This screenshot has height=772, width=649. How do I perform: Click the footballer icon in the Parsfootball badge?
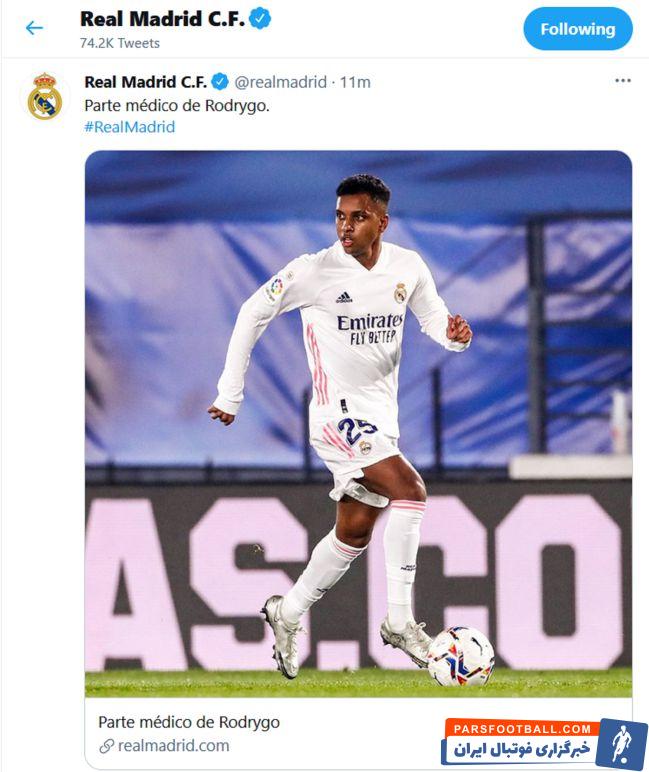pos(622,744)
